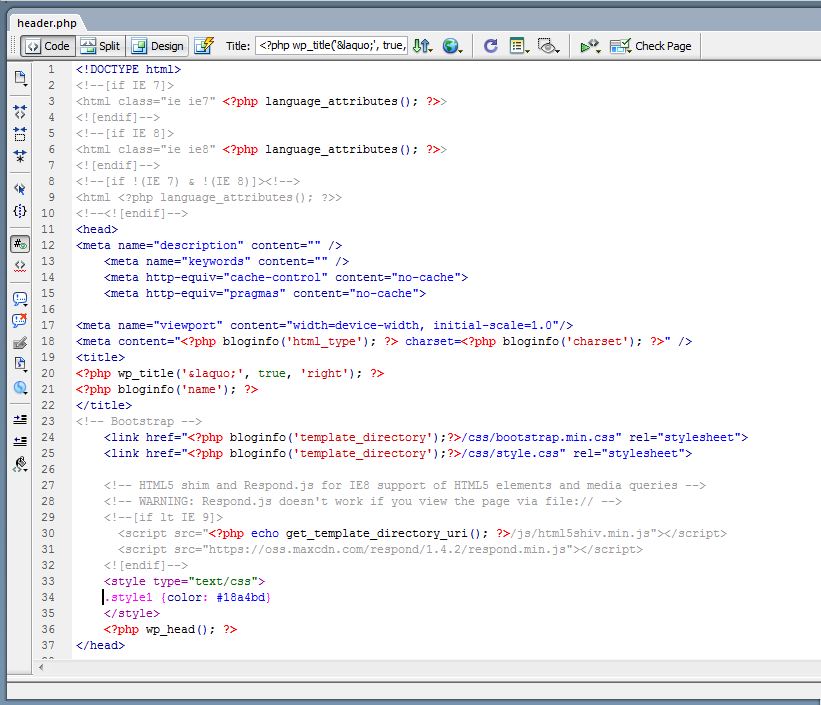Click 'description' in the meta tag
Viewport: 821px width, 705px height.
click(198, 246)
